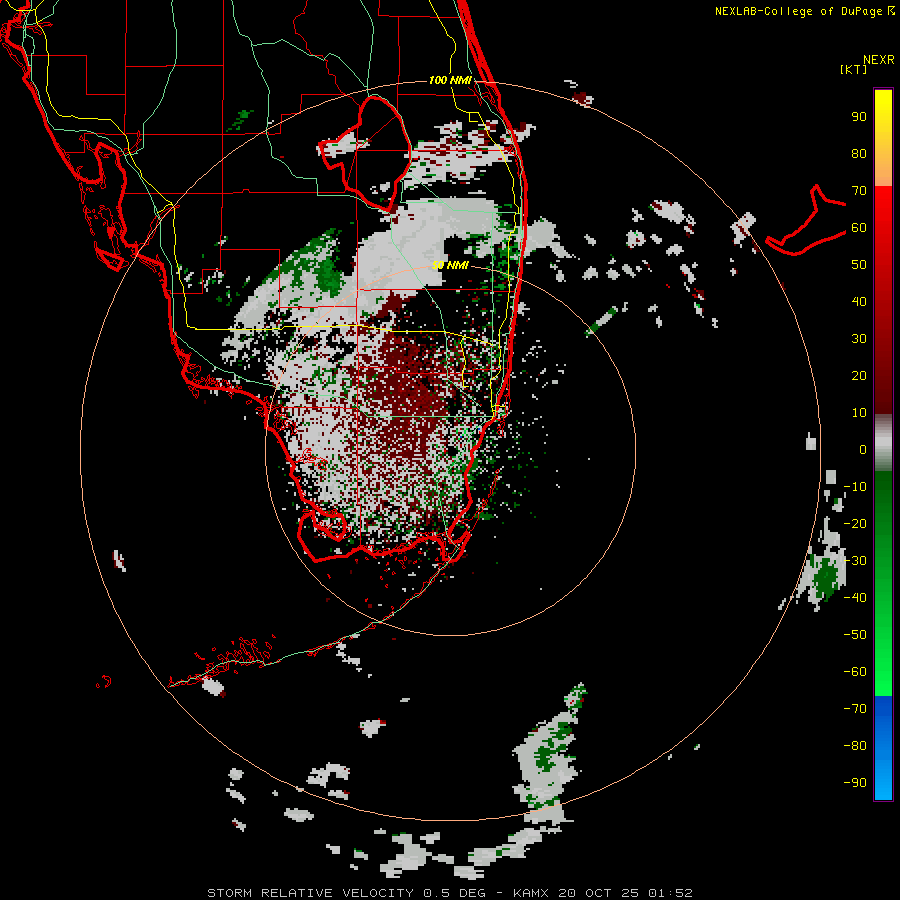Click the 100 NMI range ring label

click(x=450, y=80)
